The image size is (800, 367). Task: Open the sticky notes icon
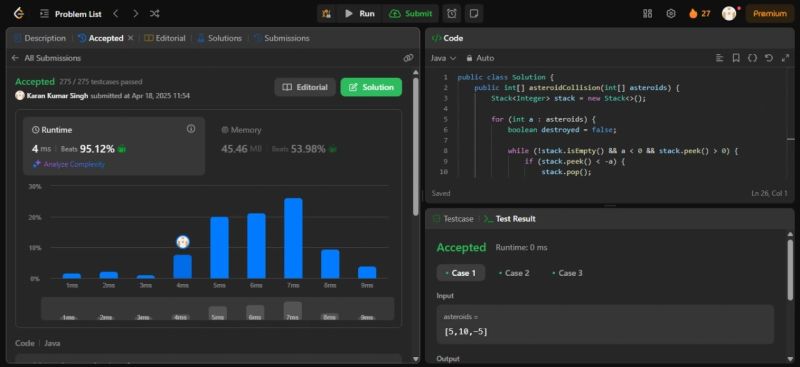coord(474,14)
